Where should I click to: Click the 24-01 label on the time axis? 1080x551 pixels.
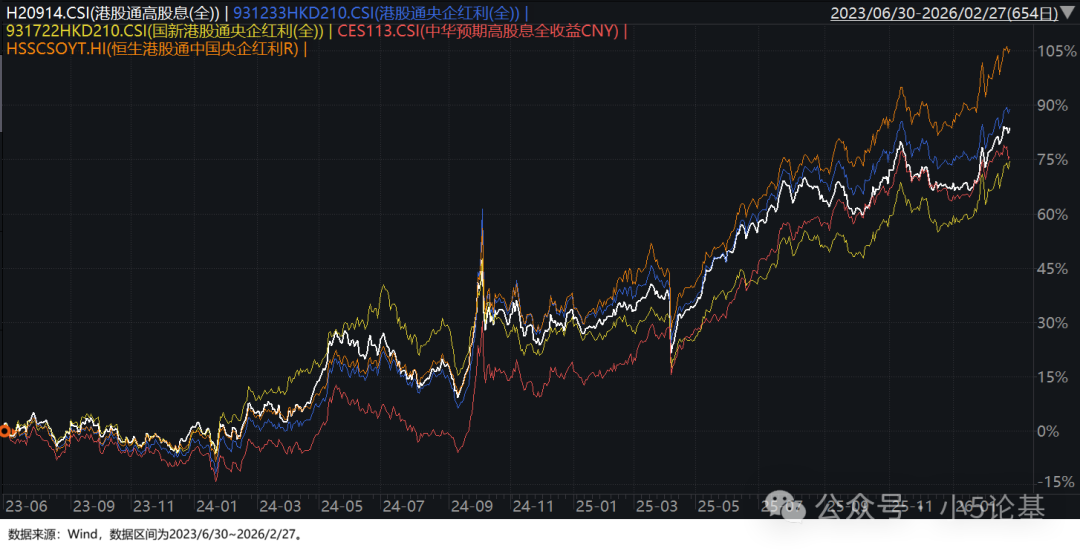click(x=219, y=506)
